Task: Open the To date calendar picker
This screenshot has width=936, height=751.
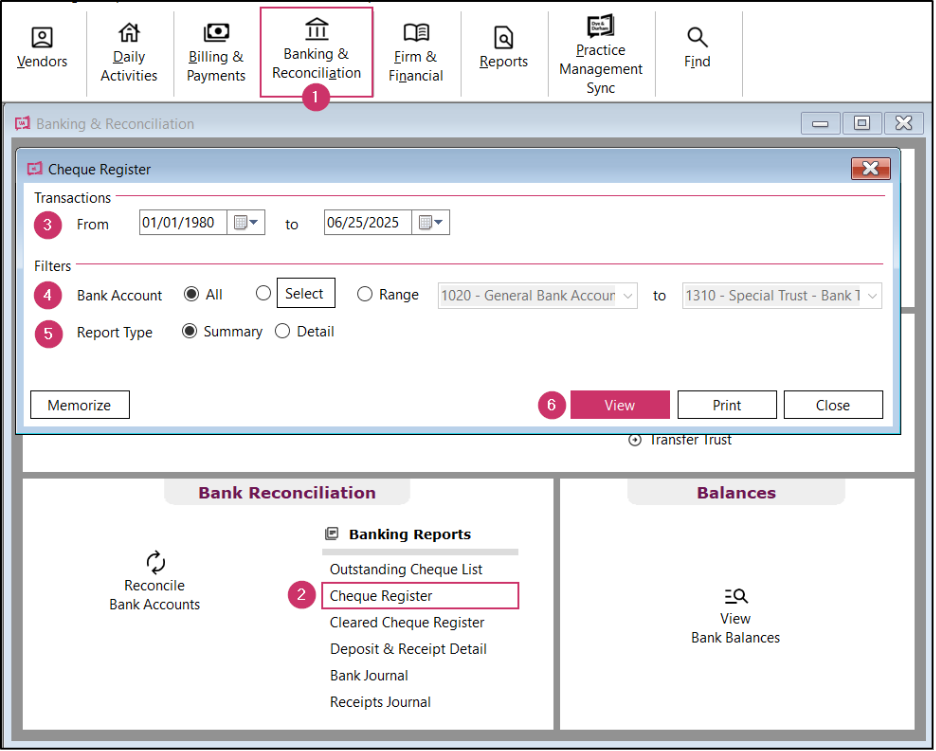Action: (430, 223)
